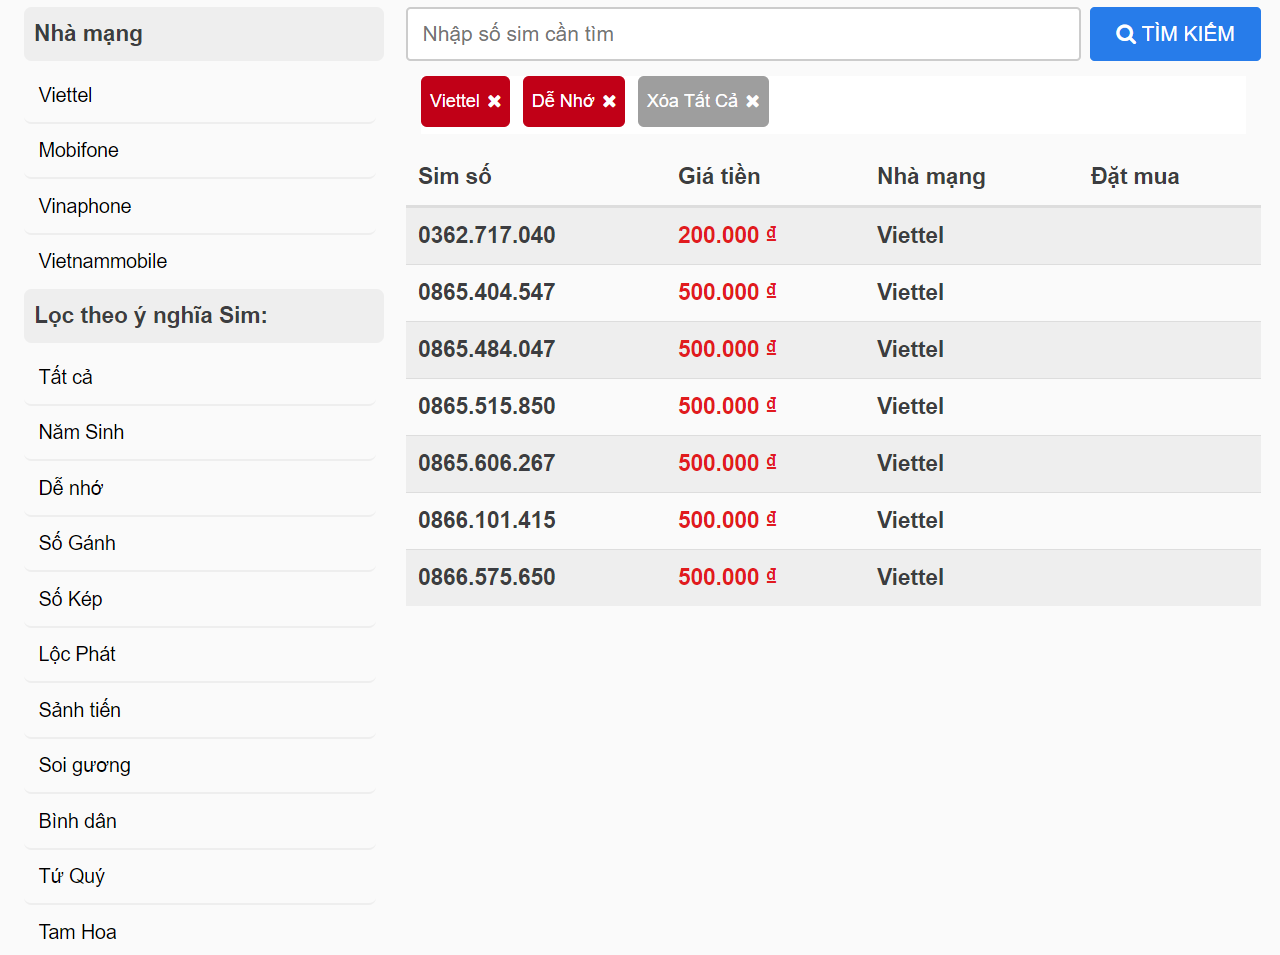Click the Nhà mạng sidebar heading
This screenshot has height=955, width=1280.
tap(89, 33)
